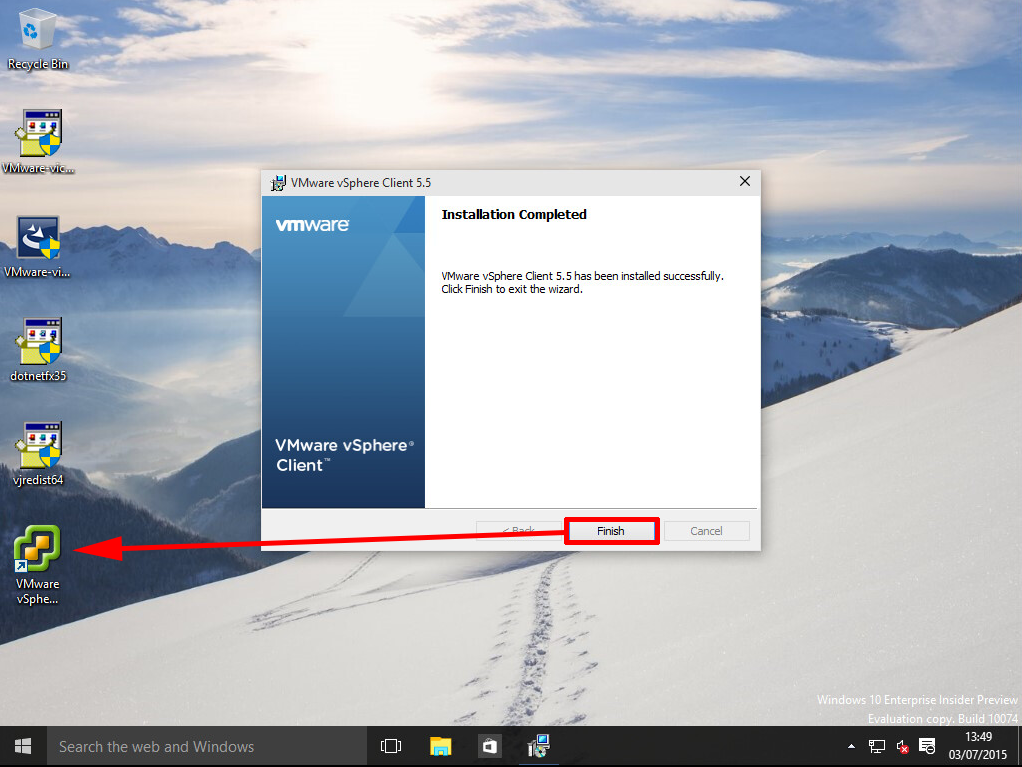This screenshot has height=767, width=1022.
Task: Open the Action Center notifications icon
Action: click(x=927, y=747)
